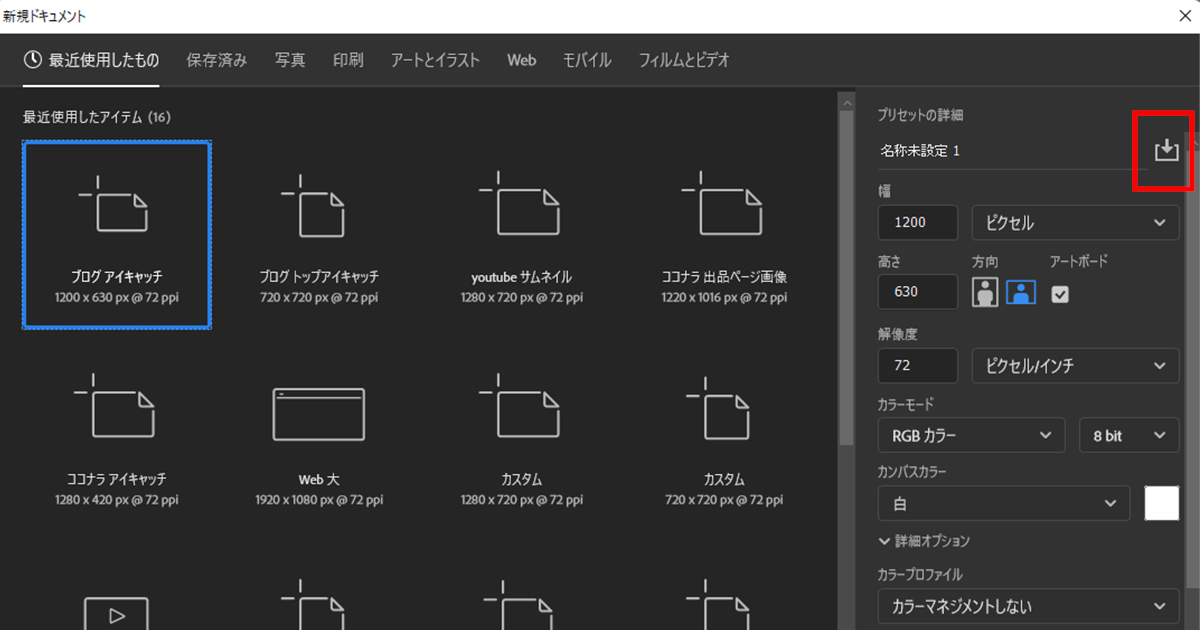Open the Web tab

tap(521, 60)
